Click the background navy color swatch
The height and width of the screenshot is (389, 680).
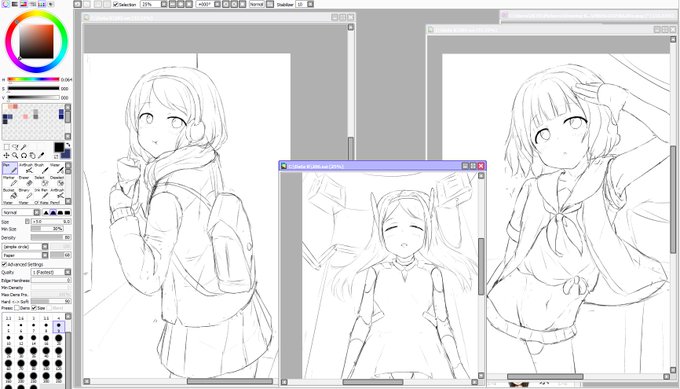pos(66,154)
